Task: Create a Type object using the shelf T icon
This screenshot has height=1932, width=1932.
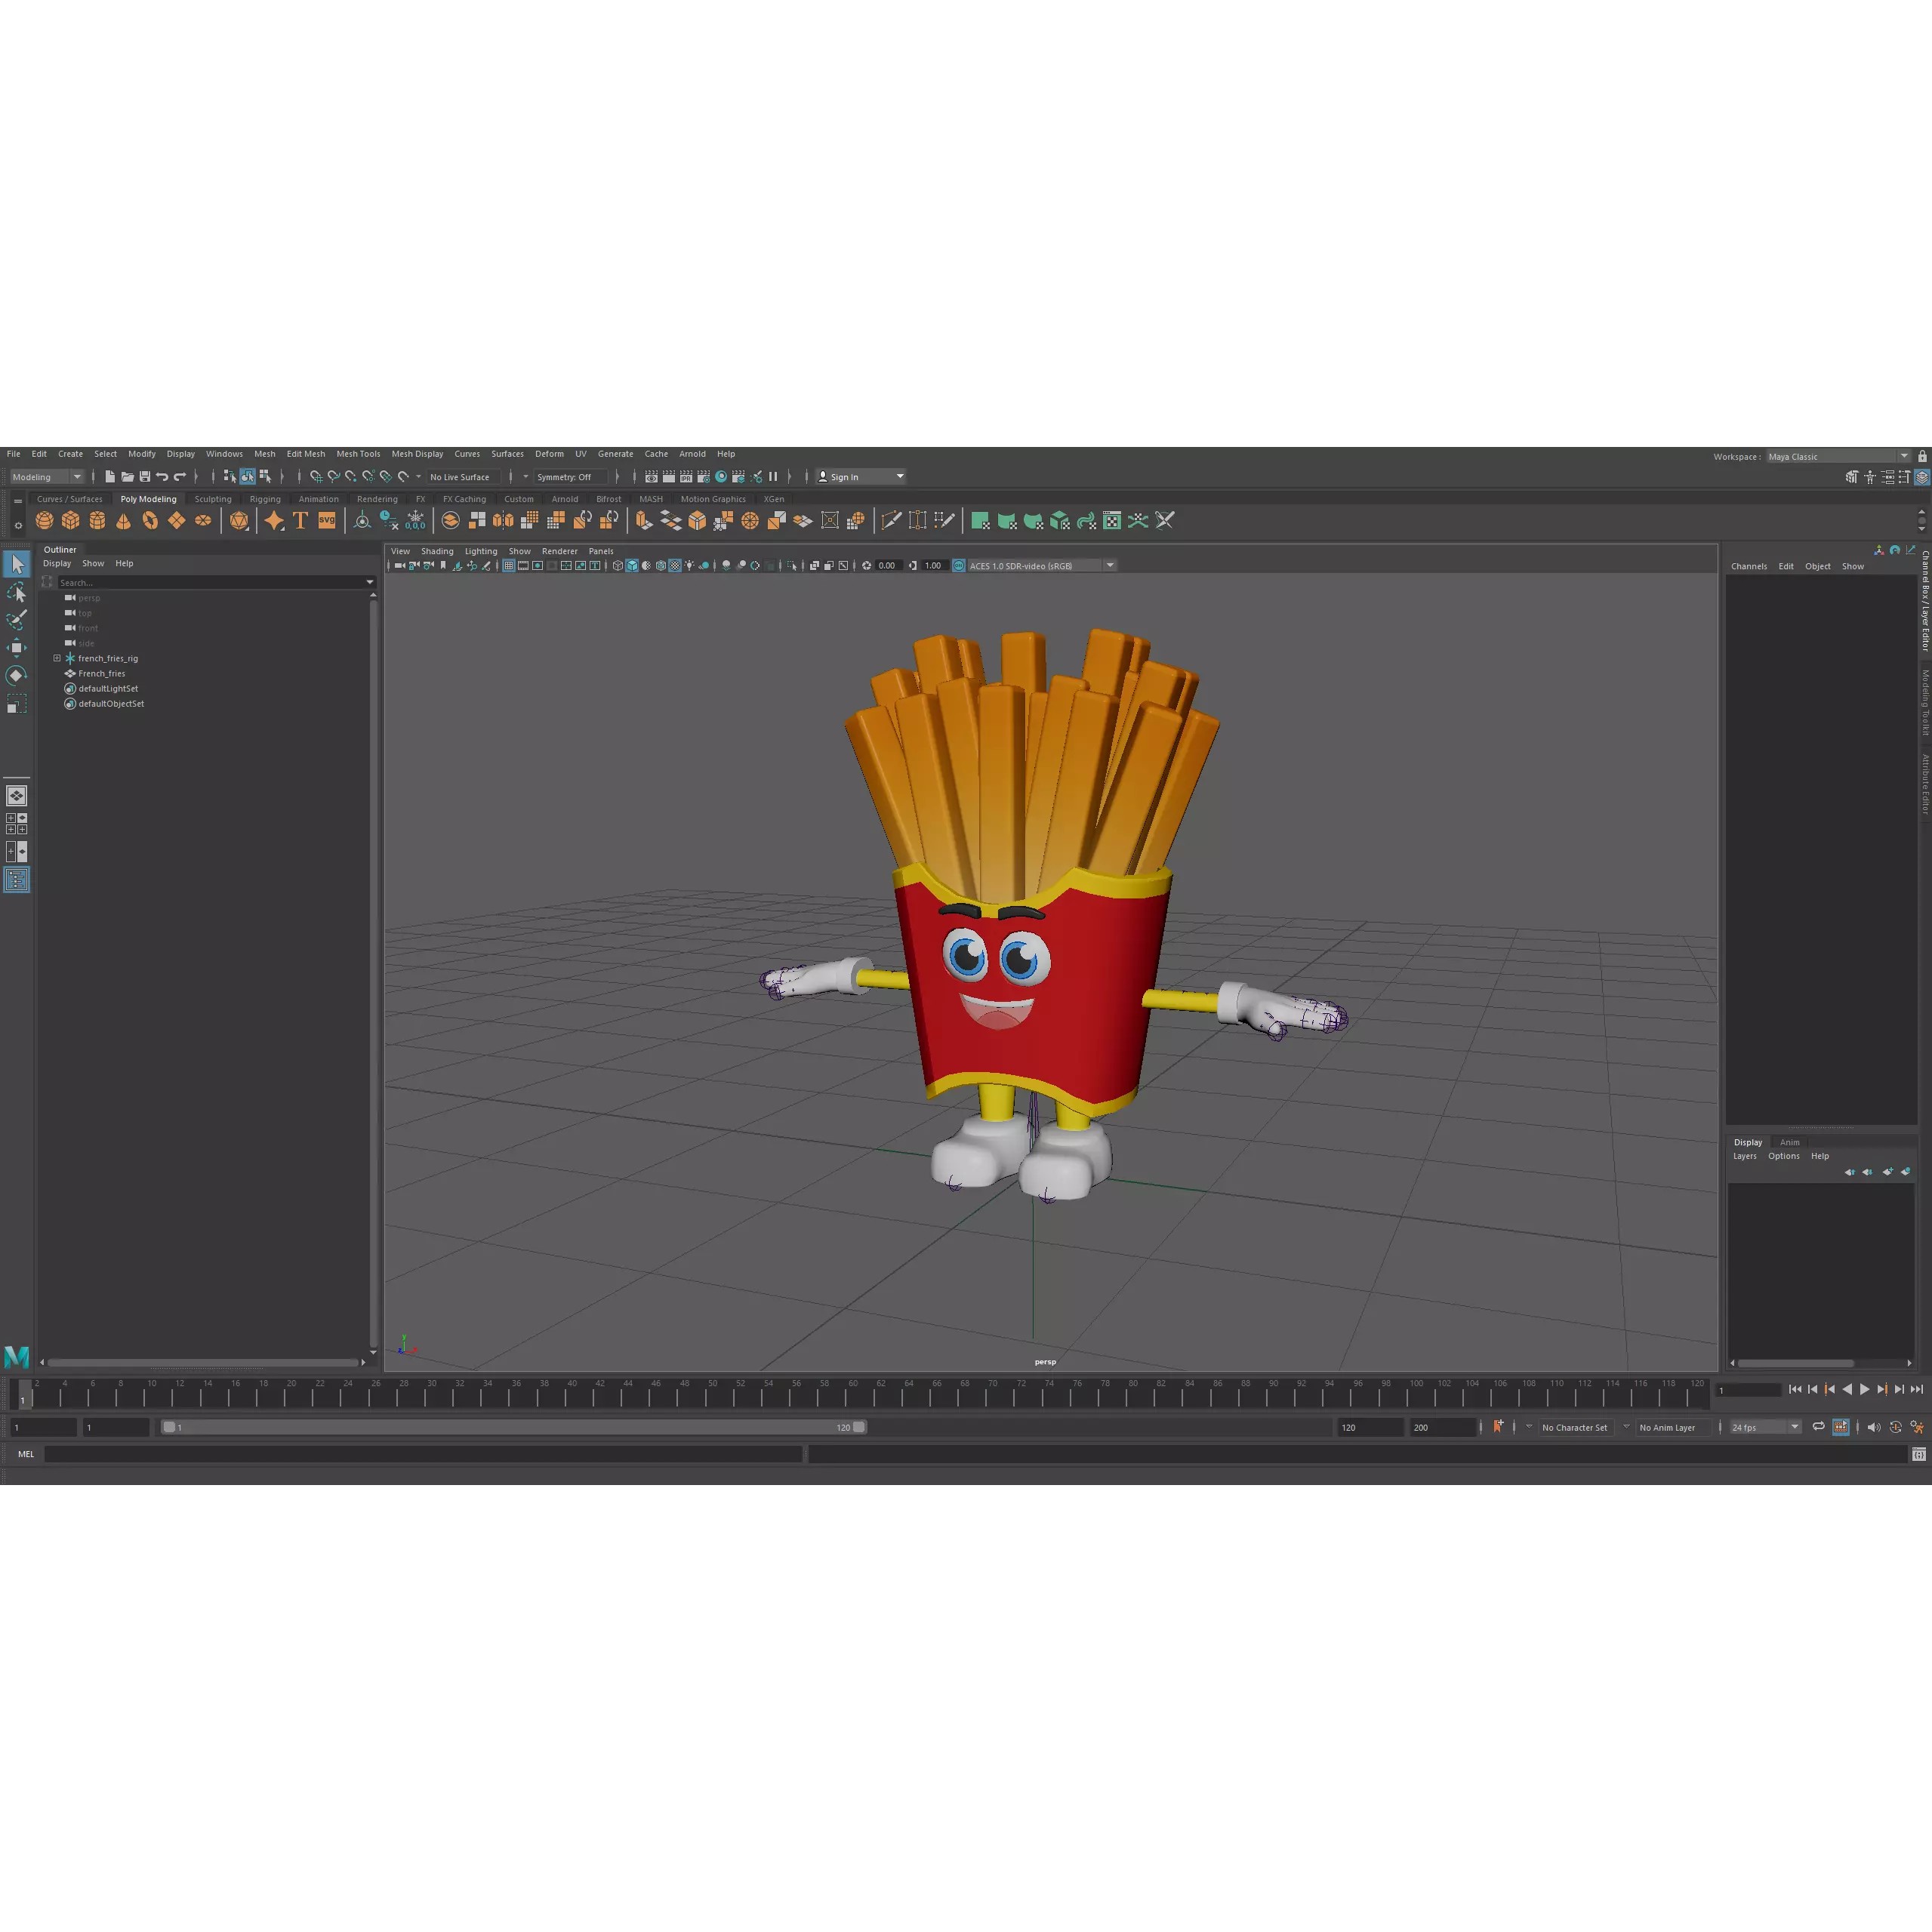Action: coord(299,520)
